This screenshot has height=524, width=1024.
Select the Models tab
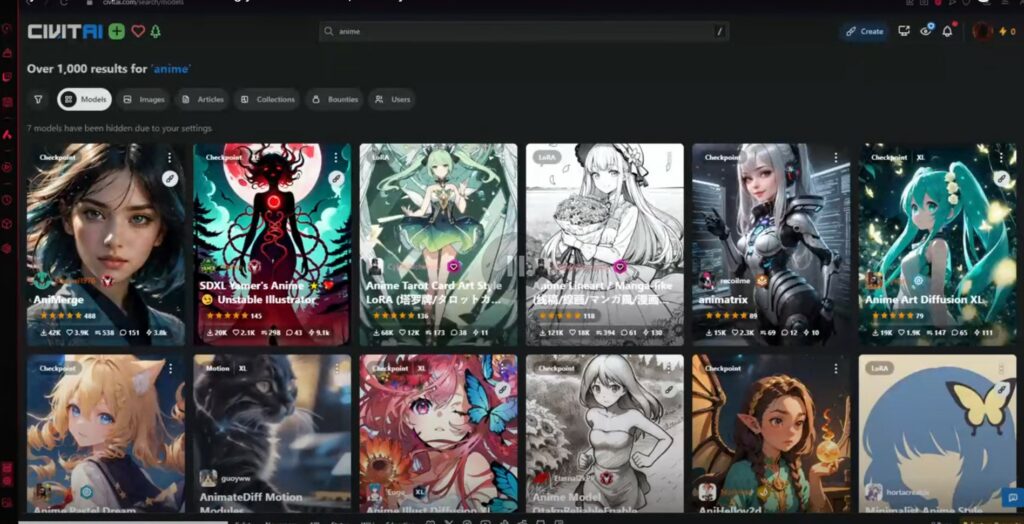coord(85,99)
